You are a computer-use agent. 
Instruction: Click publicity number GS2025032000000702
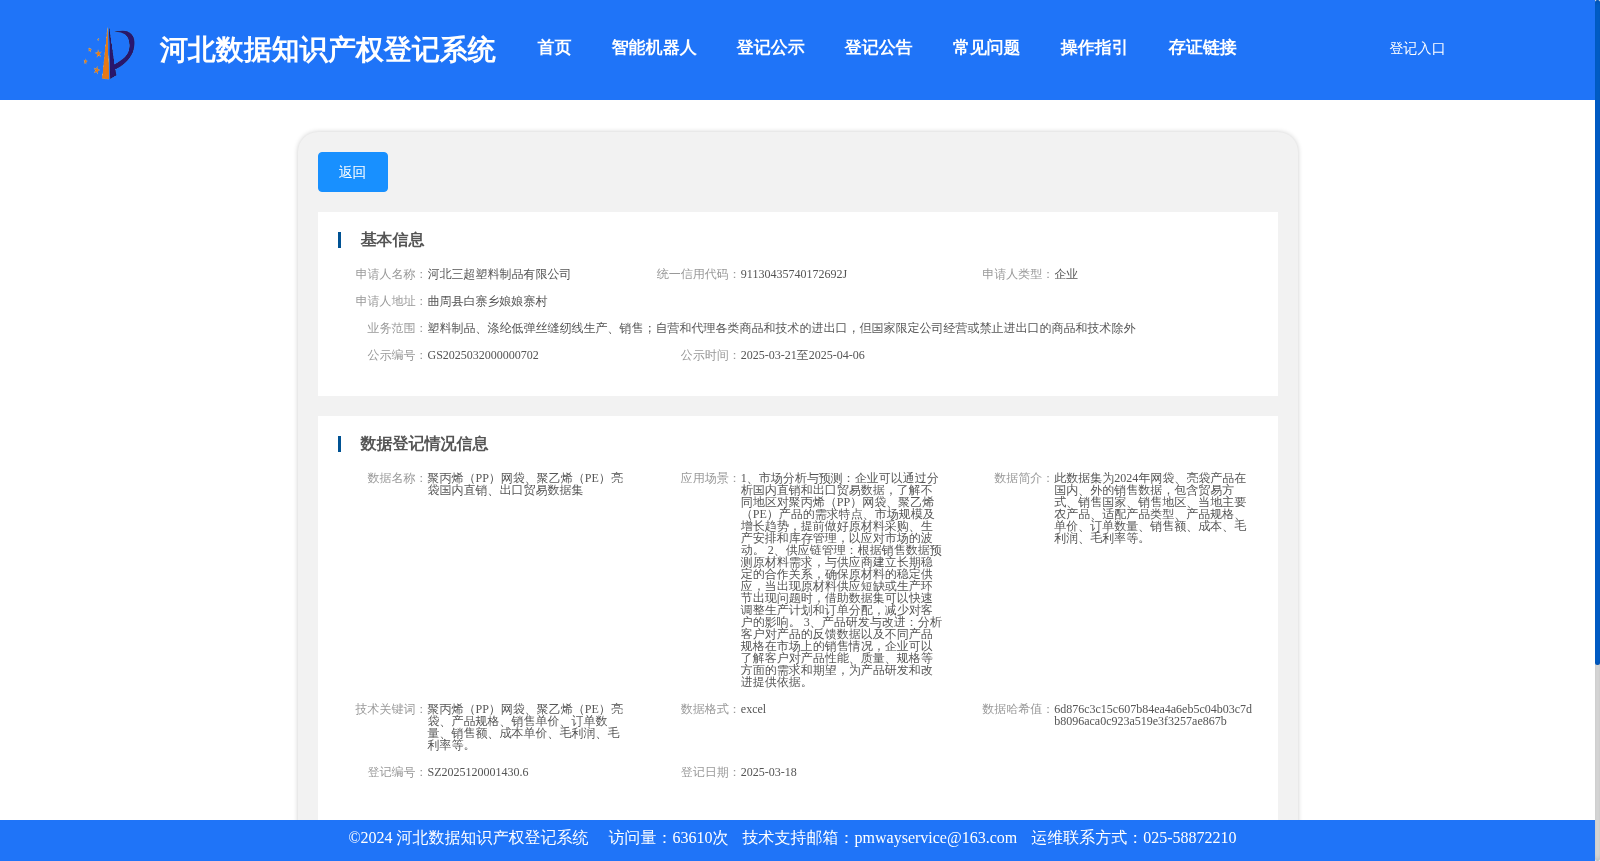click(483, 355)
